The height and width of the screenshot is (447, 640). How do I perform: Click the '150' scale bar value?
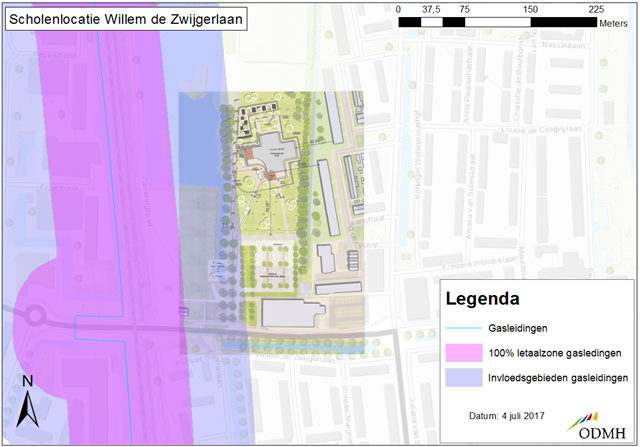(x=531, y=9)
